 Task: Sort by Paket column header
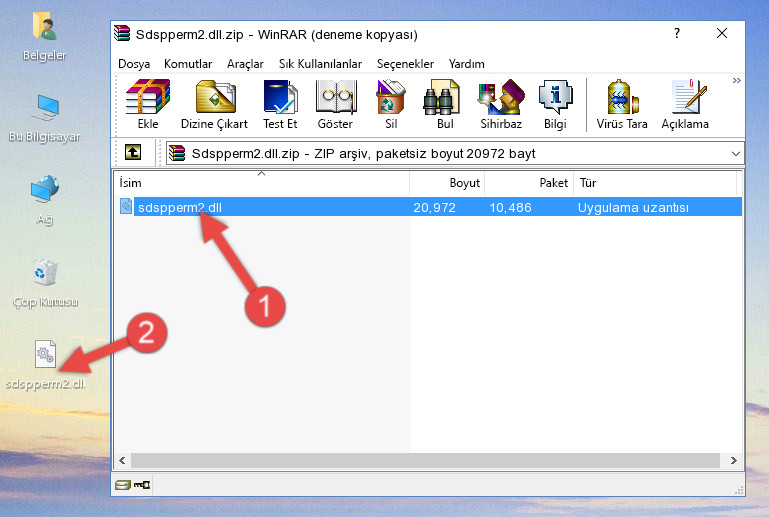tap(529, 182)
